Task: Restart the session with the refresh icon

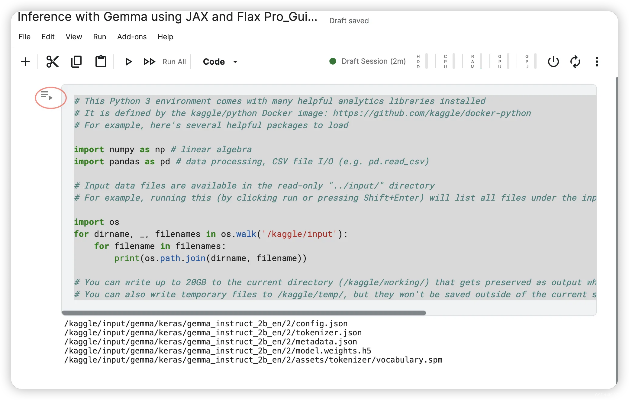Action: [x=575, y=61]
